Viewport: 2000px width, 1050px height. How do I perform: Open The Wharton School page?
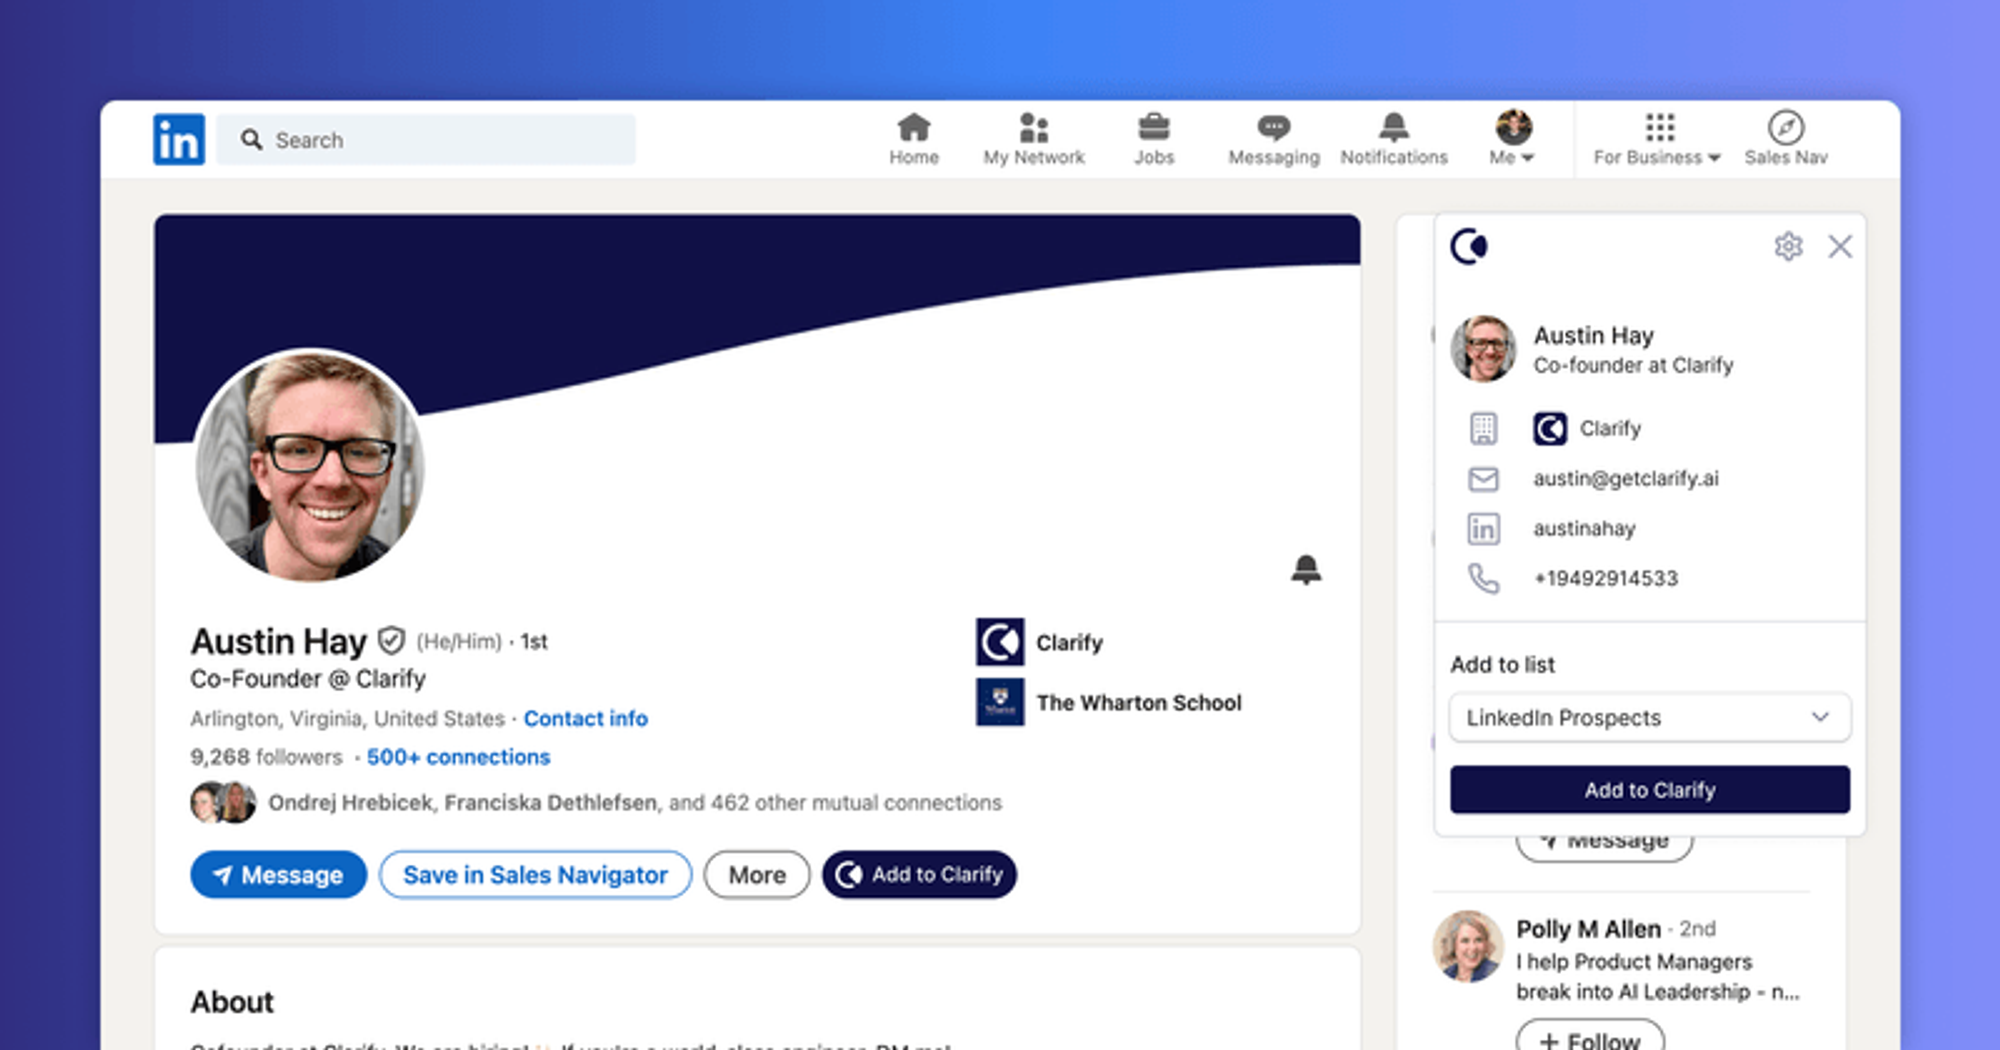point(1109,702)
